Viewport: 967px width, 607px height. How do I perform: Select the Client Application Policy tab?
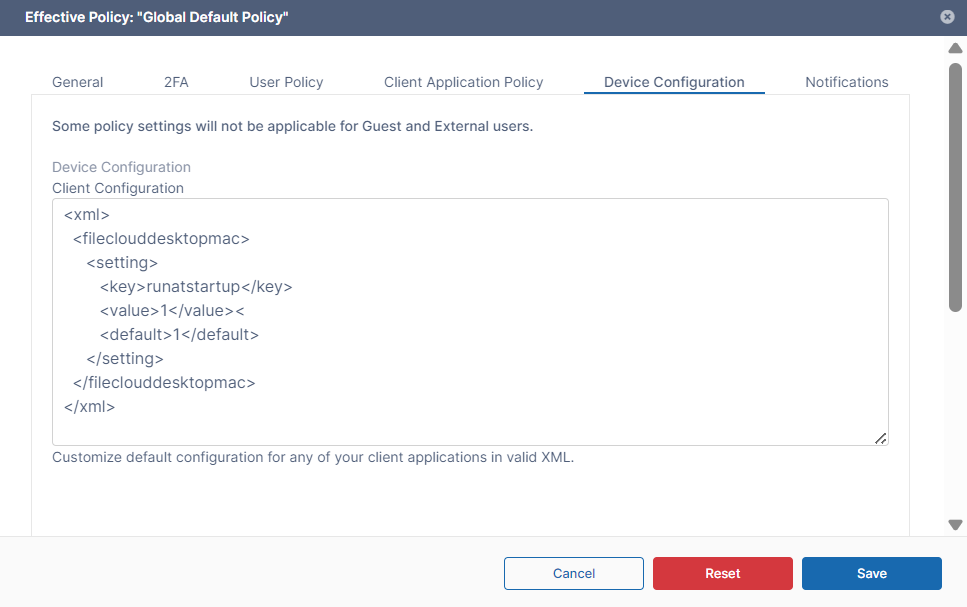[463, 82]
